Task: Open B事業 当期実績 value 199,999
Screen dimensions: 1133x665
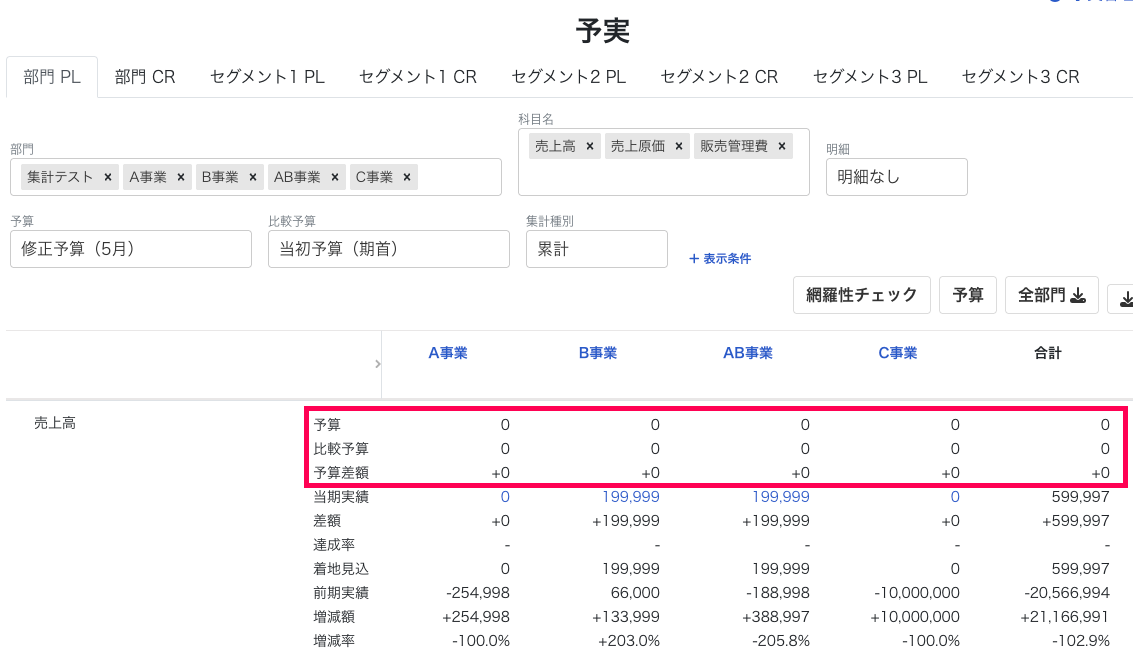Action: point(631,497)
